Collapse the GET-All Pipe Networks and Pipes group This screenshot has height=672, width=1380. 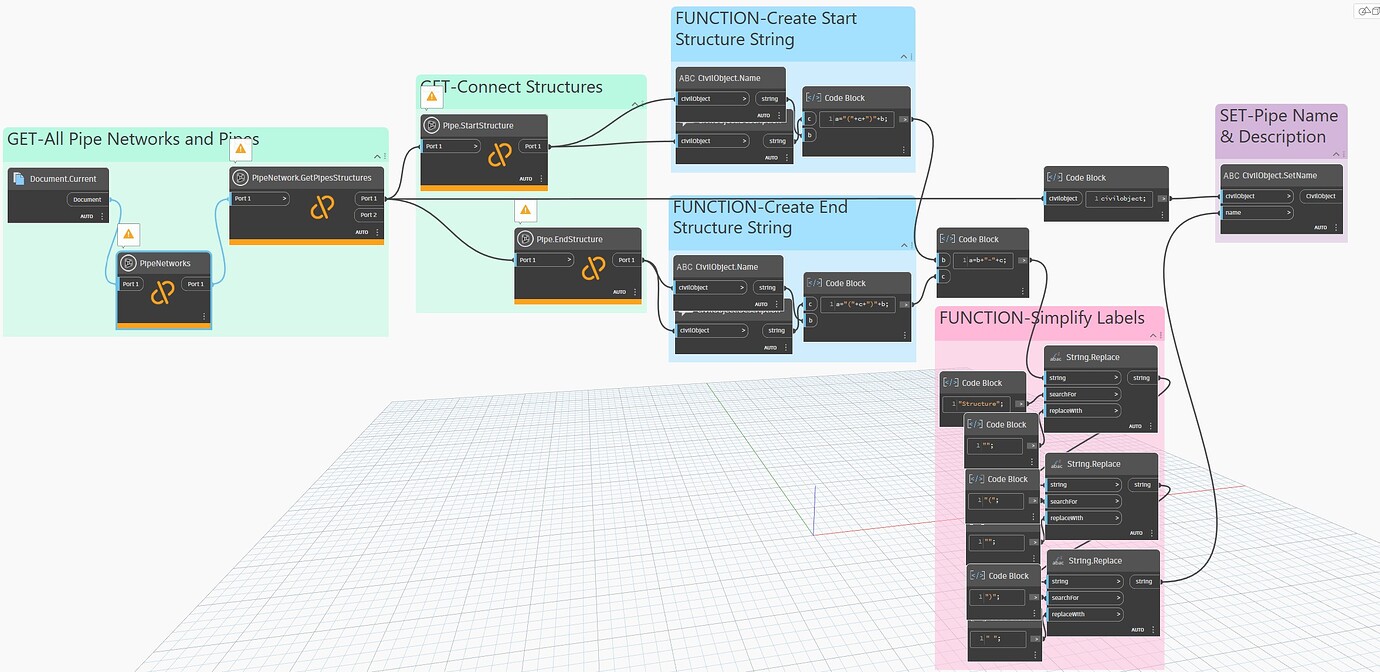(x=378, y=156)
